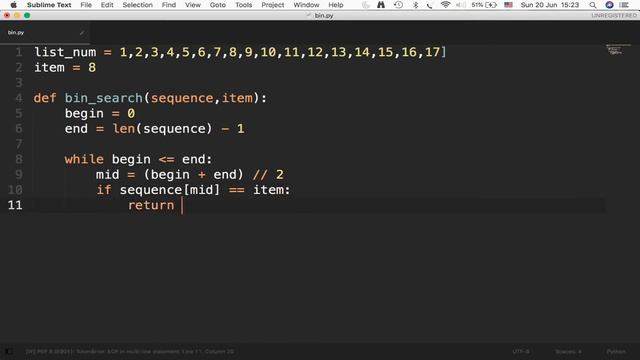
Task: Click the bin_search function name
Action: (104, 98)
